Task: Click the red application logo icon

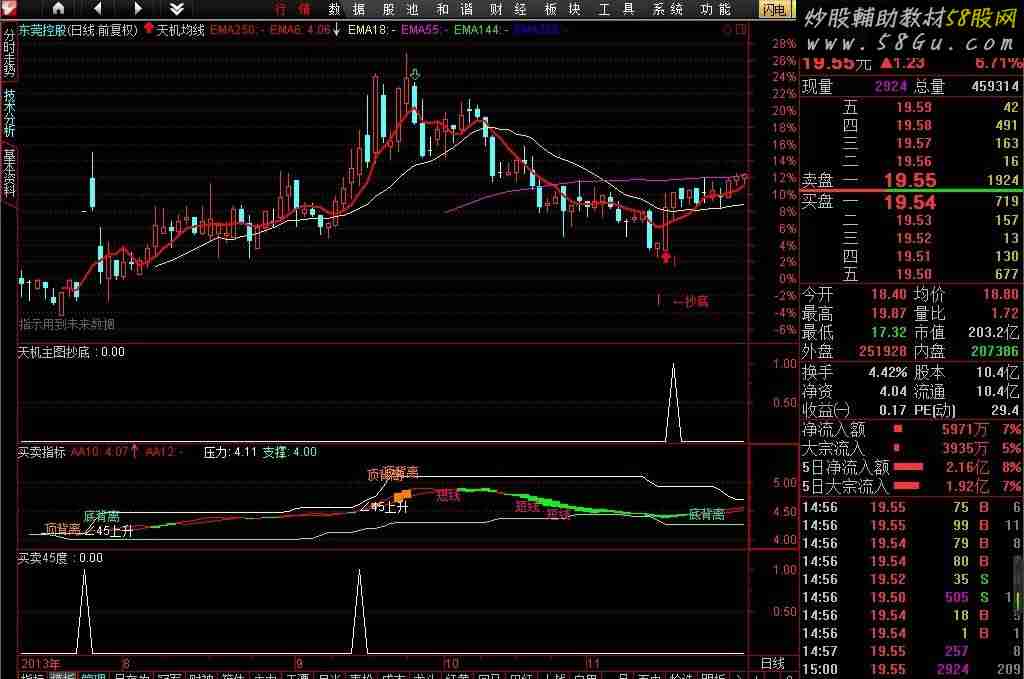Action: tap(8, 8)
